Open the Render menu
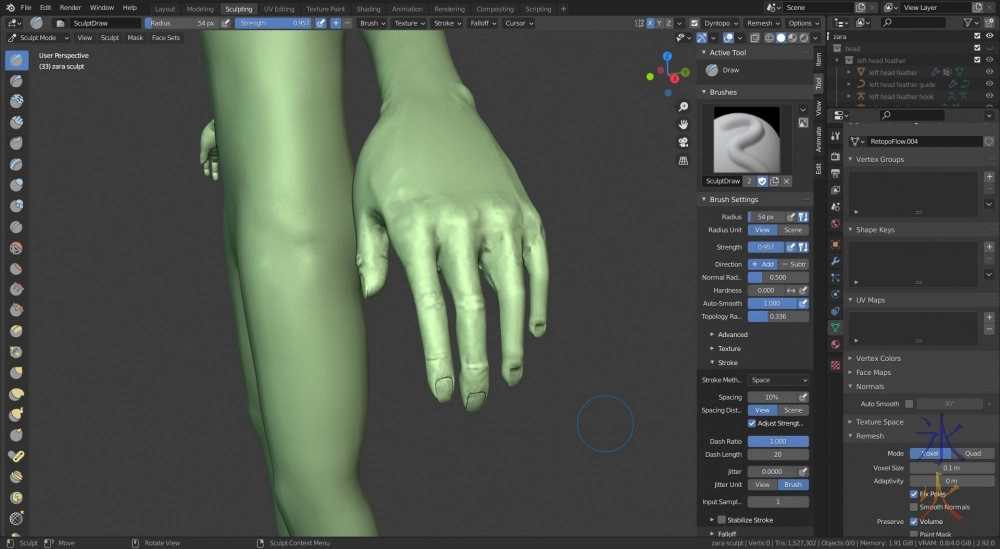 [x=70, y=8]
